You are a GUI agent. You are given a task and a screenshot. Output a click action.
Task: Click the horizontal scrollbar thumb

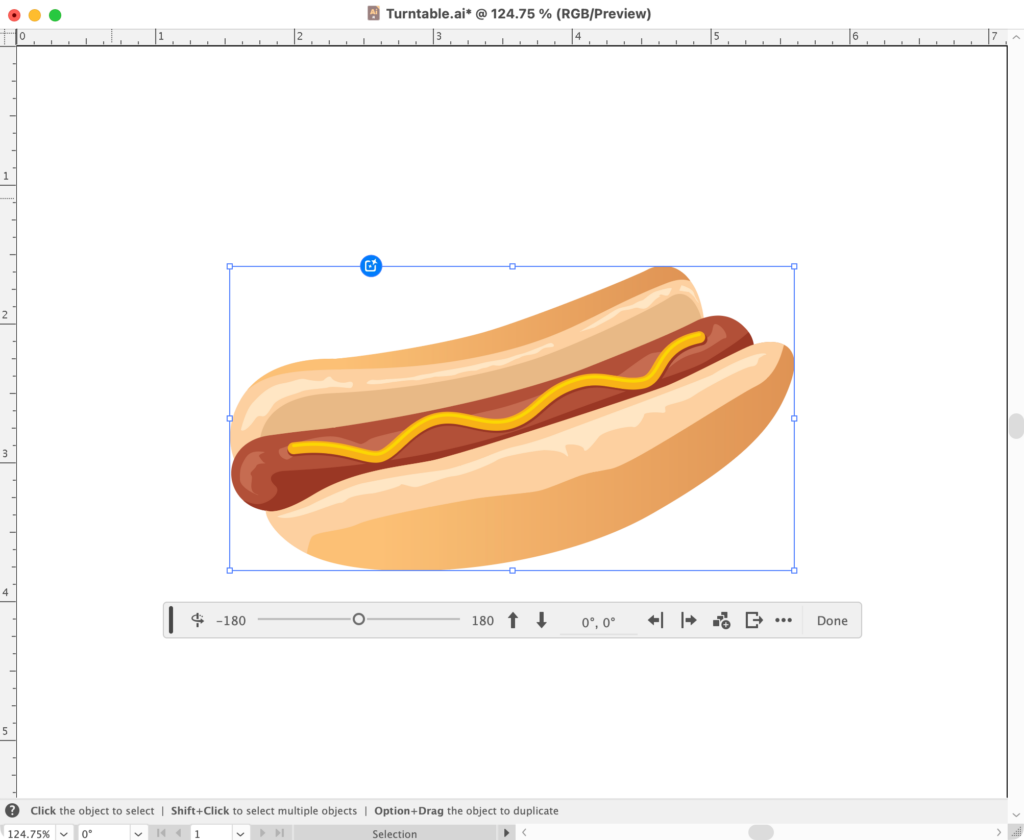[761, 833]
